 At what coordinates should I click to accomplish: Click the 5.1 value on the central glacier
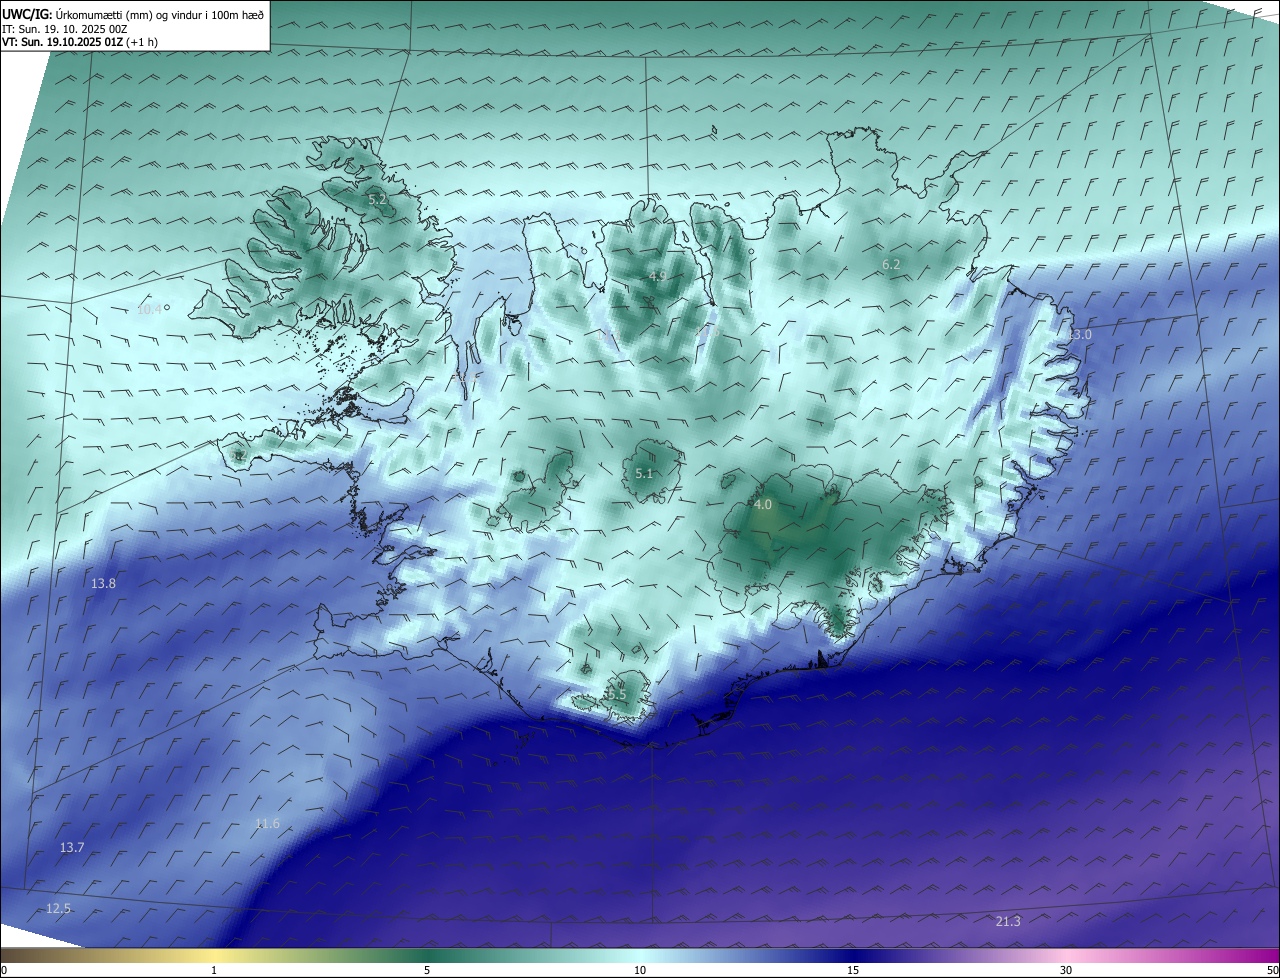click(644, 473)
